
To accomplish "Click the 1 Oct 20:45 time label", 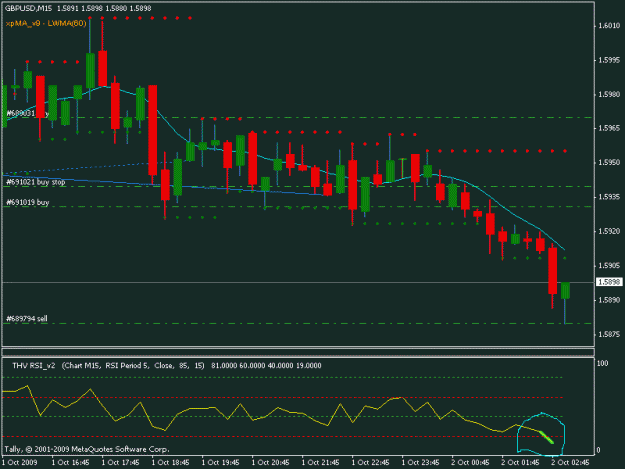I will 270,463.
